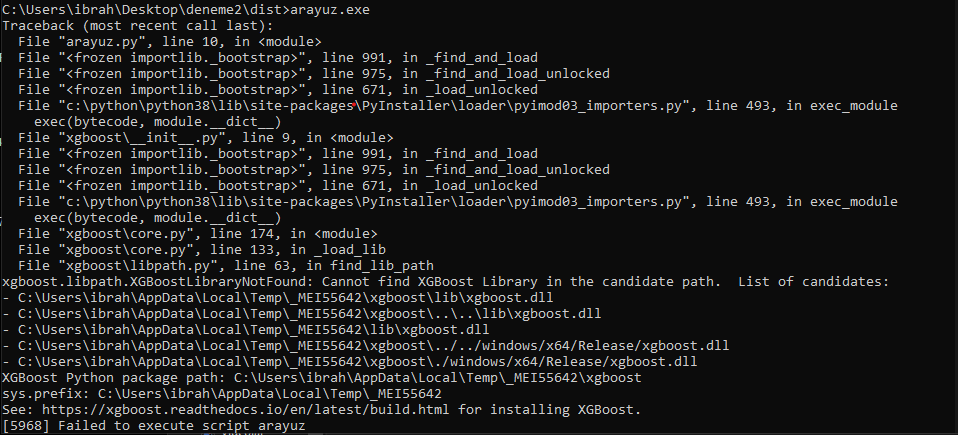Click the xgboost\core.py line 174 entry
This screenshot has height=435, width=958.
tap(198, 233)
